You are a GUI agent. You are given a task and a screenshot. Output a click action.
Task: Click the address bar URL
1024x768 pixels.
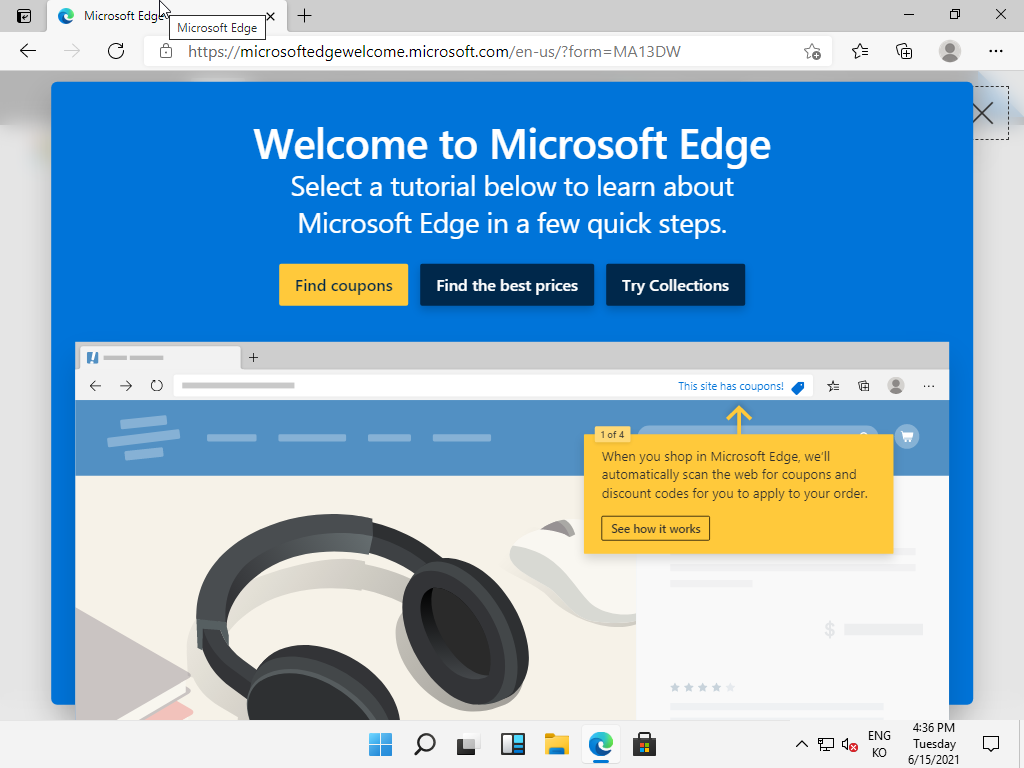coord(434,52)
